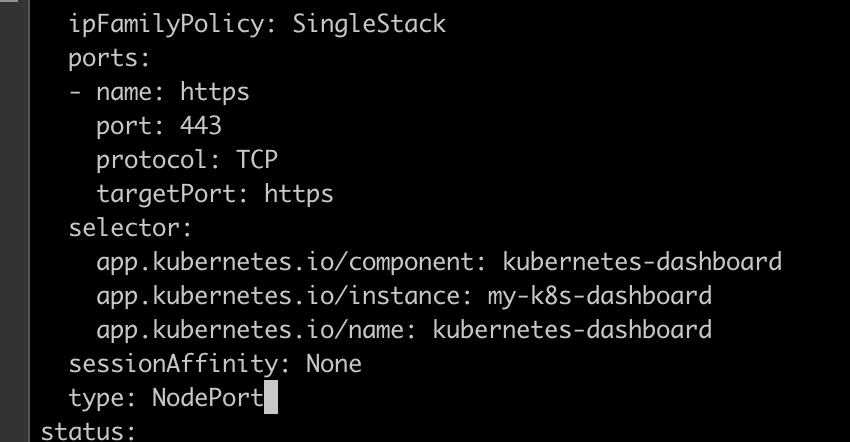Click the https value of targetPort

point(299,194)
